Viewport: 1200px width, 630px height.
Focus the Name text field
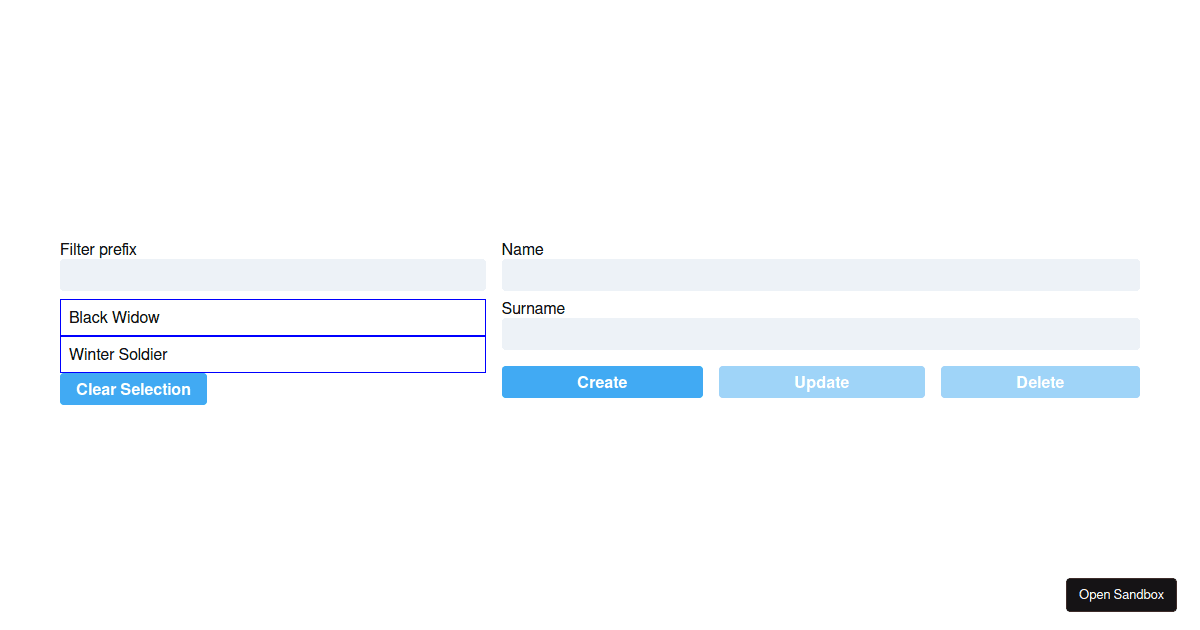coord(820,275)
